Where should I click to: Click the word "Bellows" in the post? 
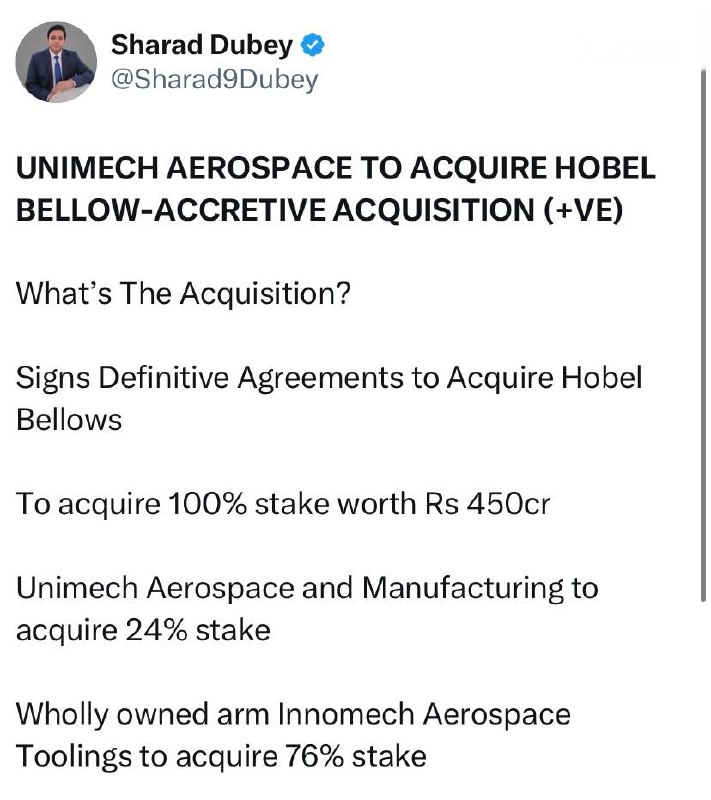69,420
